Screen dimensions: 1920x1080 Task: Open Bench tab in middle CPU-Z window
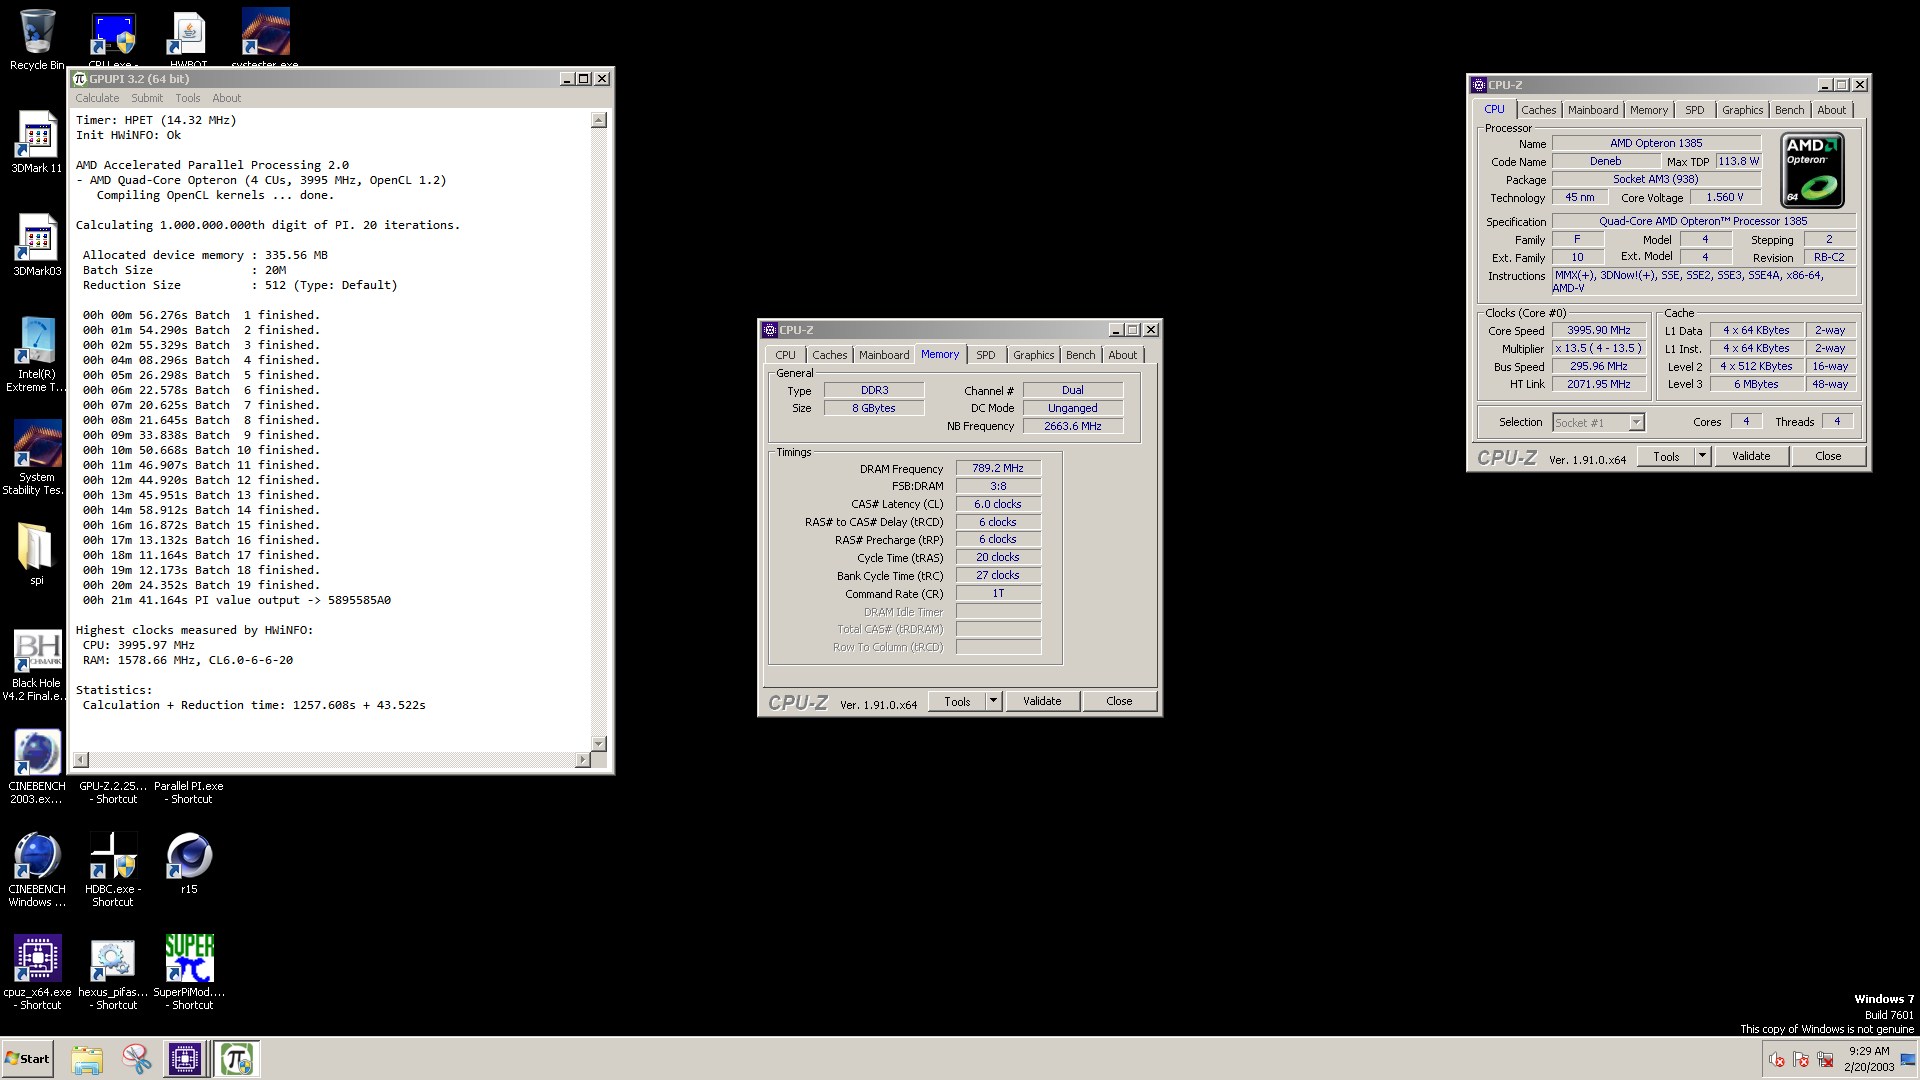pyautogui.click(x=1080, y=355)
